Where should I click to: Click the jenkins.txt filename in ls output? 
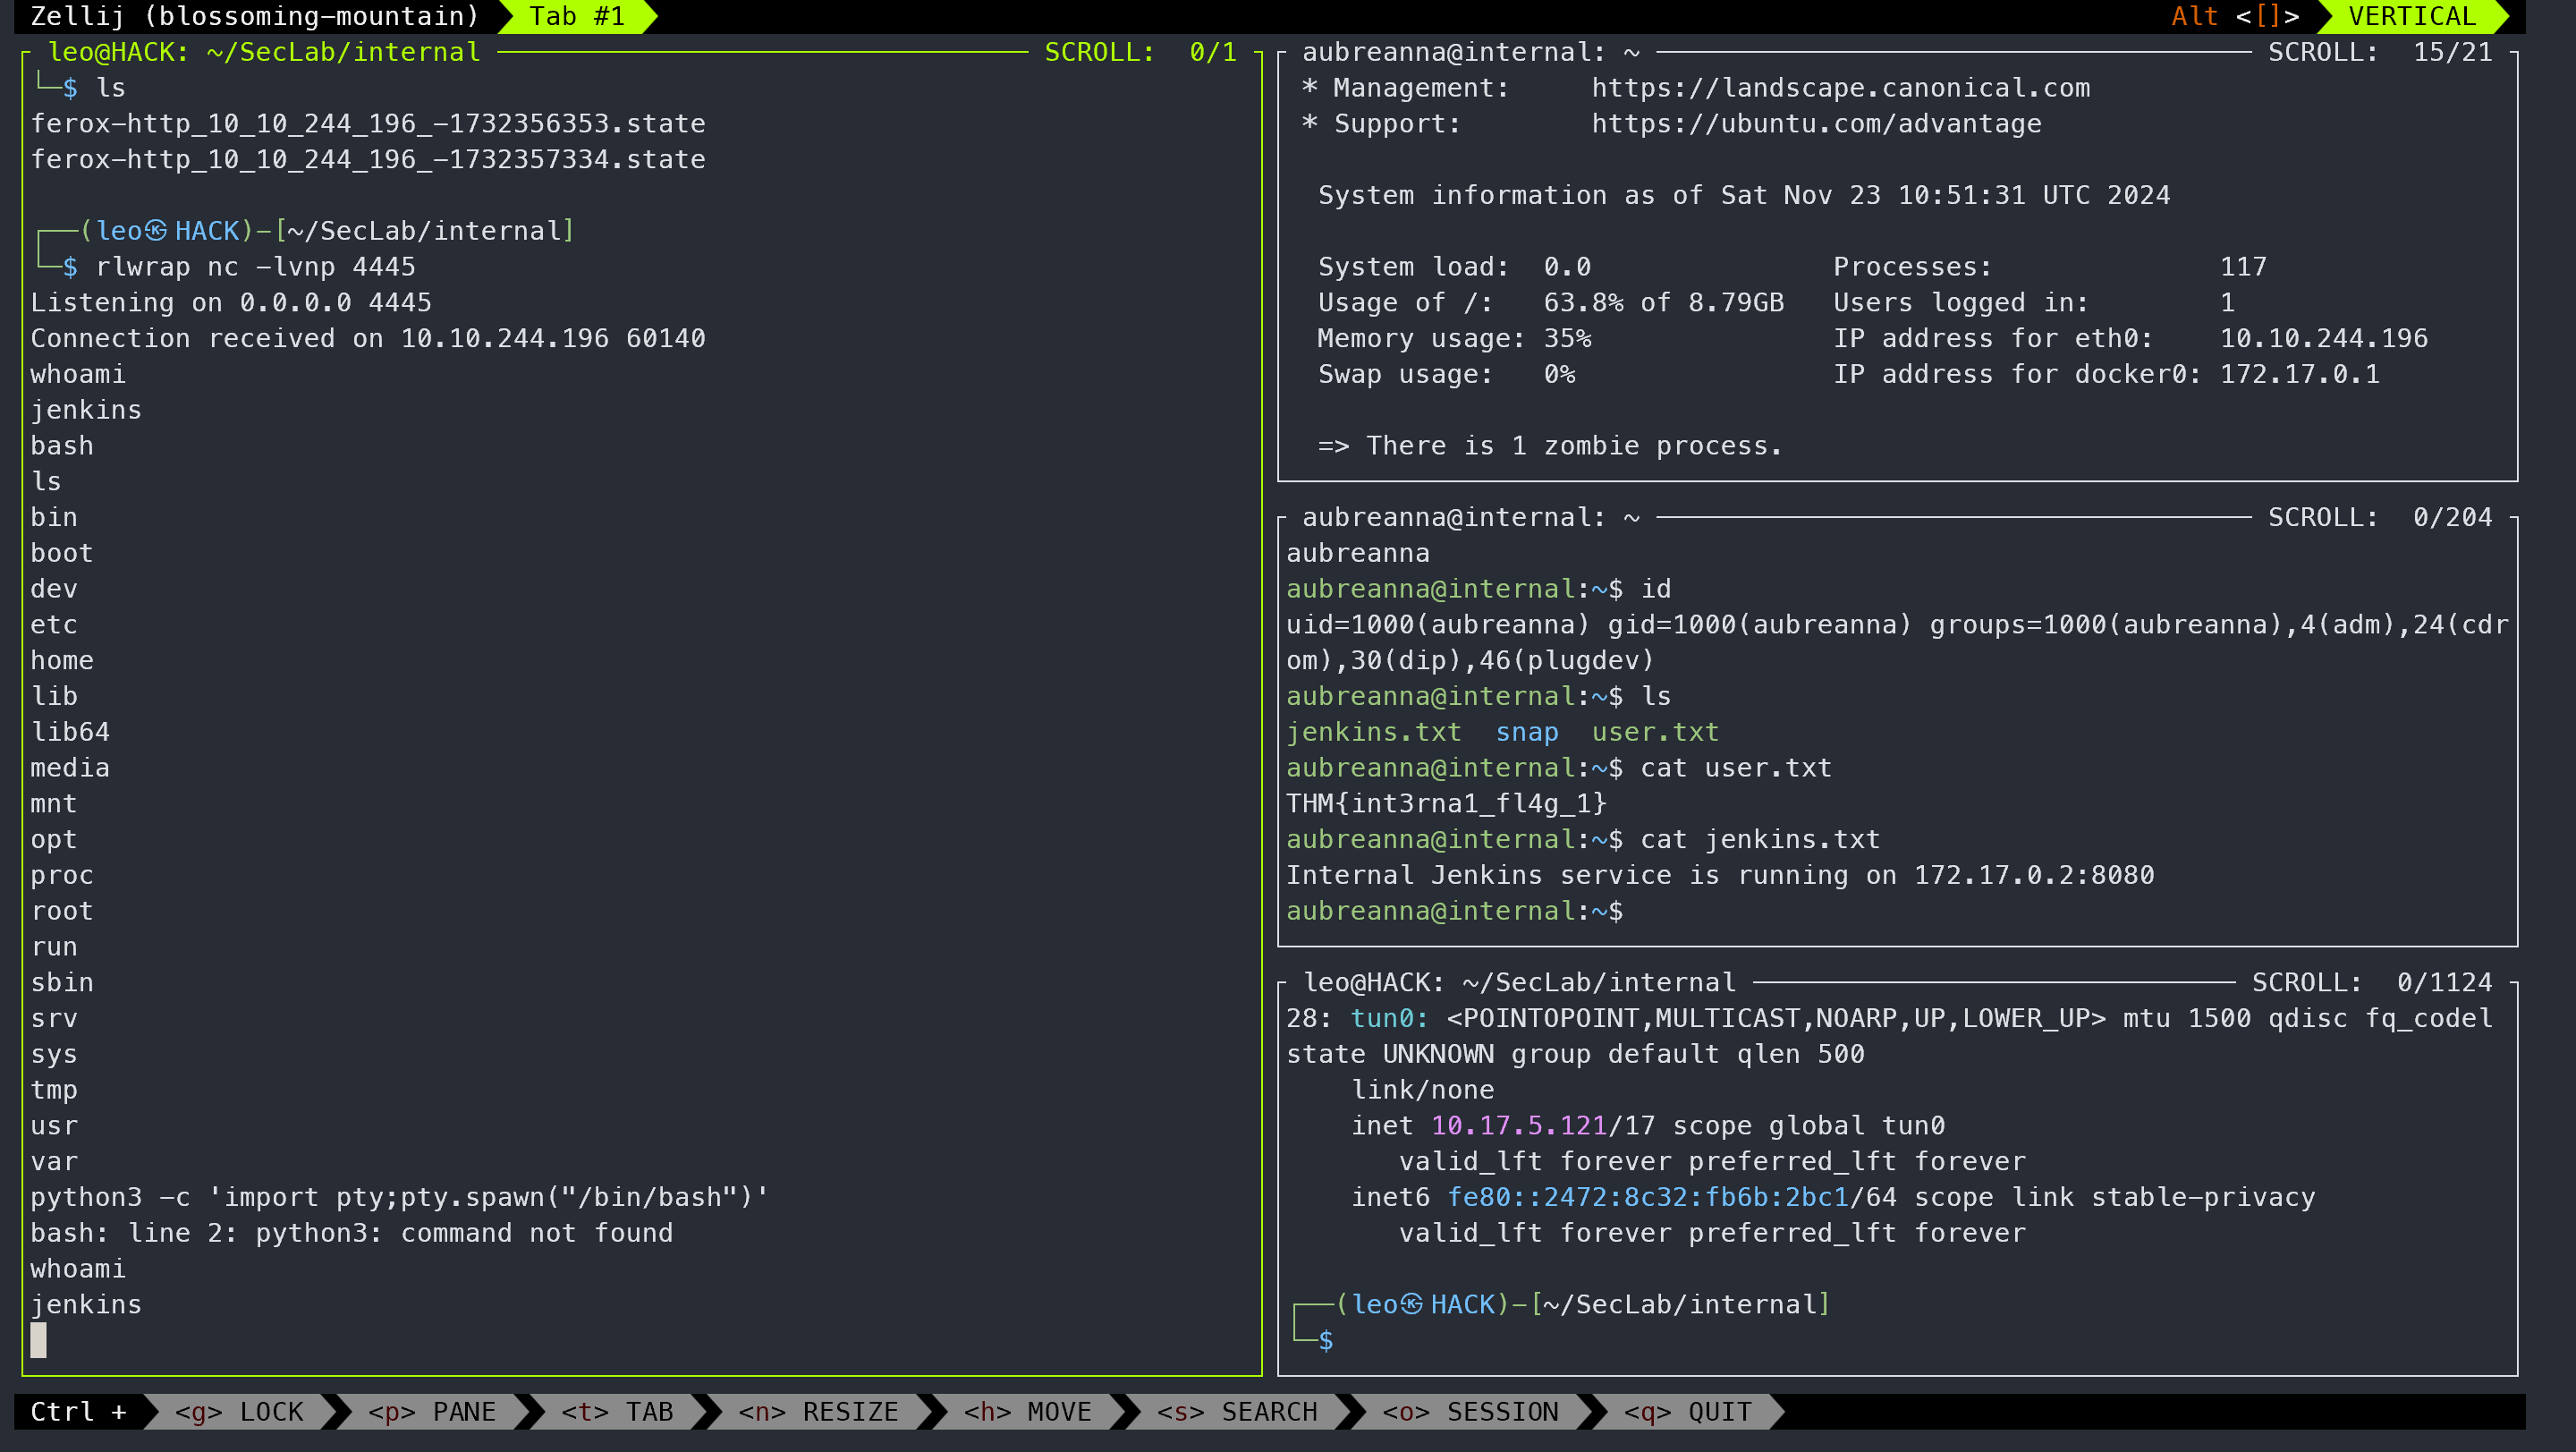click(1373, 732)
